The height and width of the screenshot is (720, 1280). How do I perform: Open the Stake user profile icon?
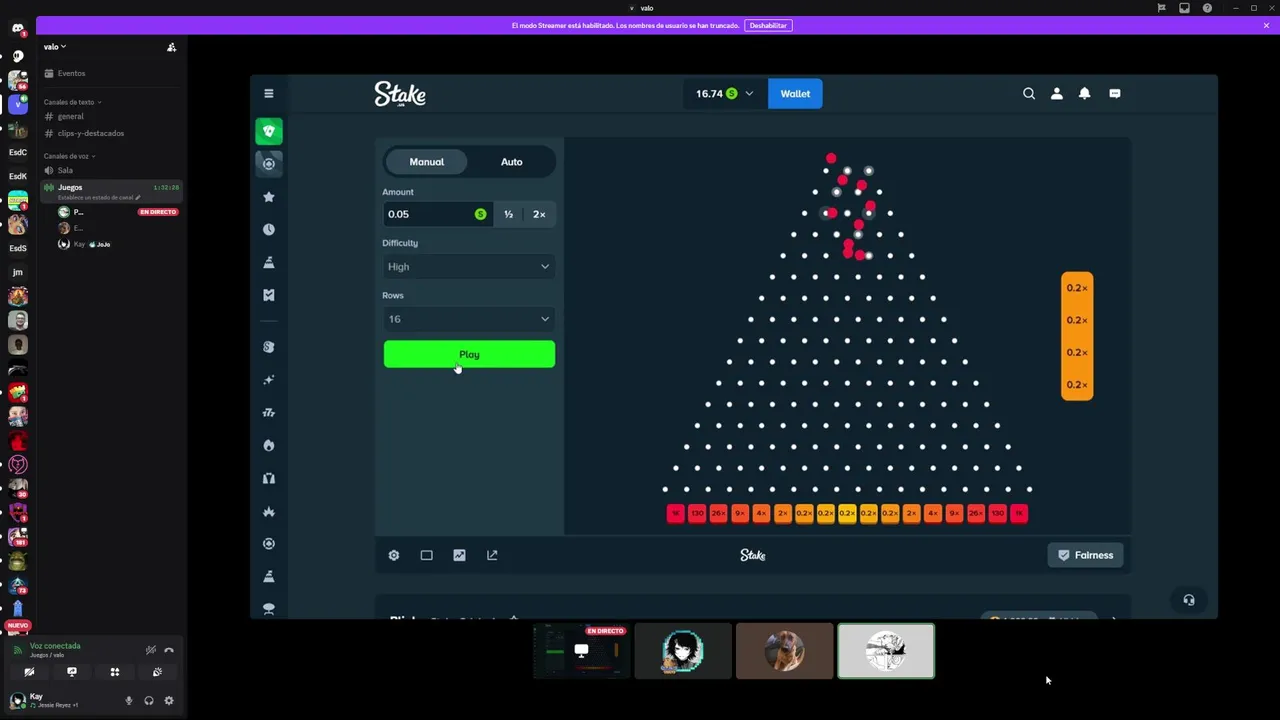(1057, 93)
